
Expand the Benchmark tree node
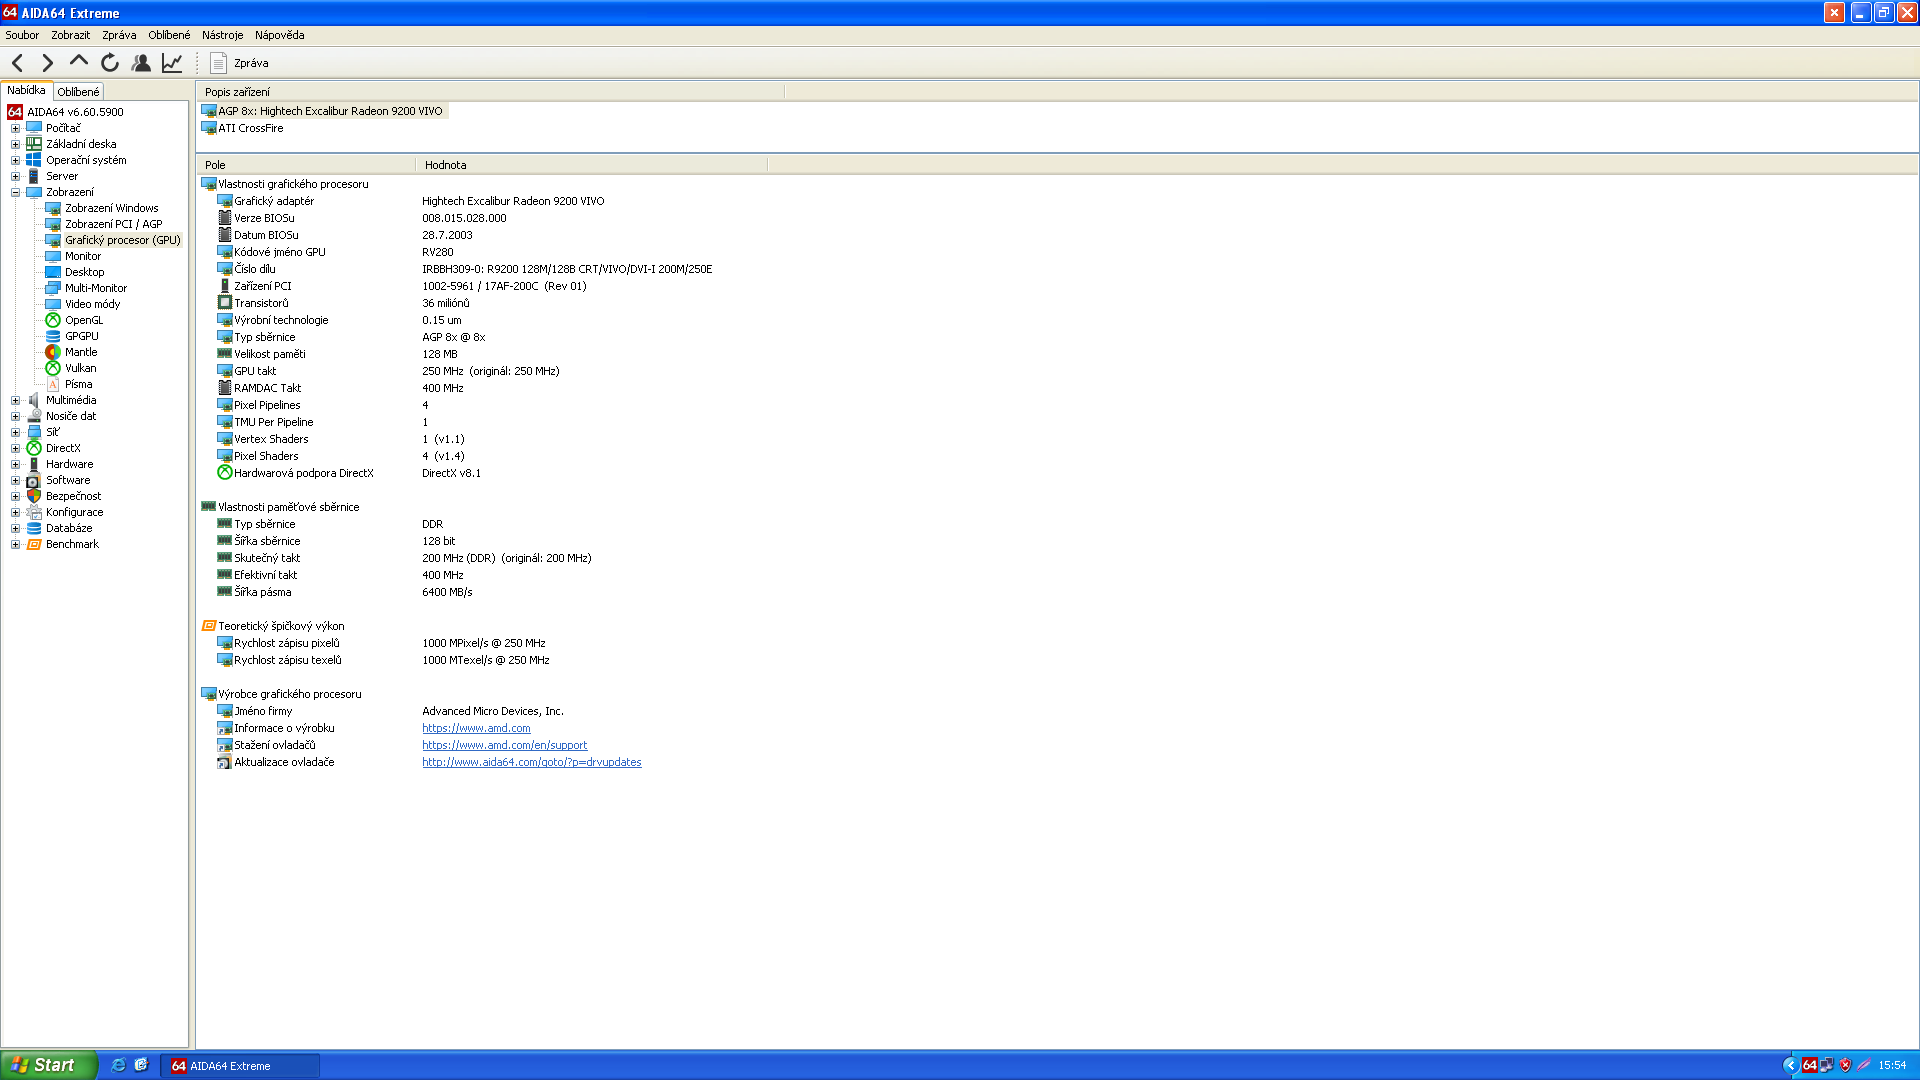tap(15, 544)
